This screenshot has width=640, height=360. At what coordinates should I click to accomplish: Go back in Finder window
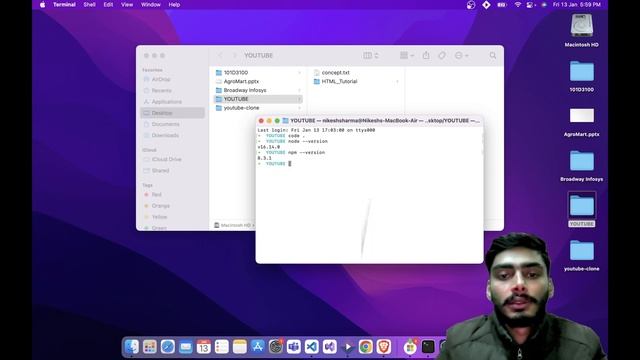(220, 56)
